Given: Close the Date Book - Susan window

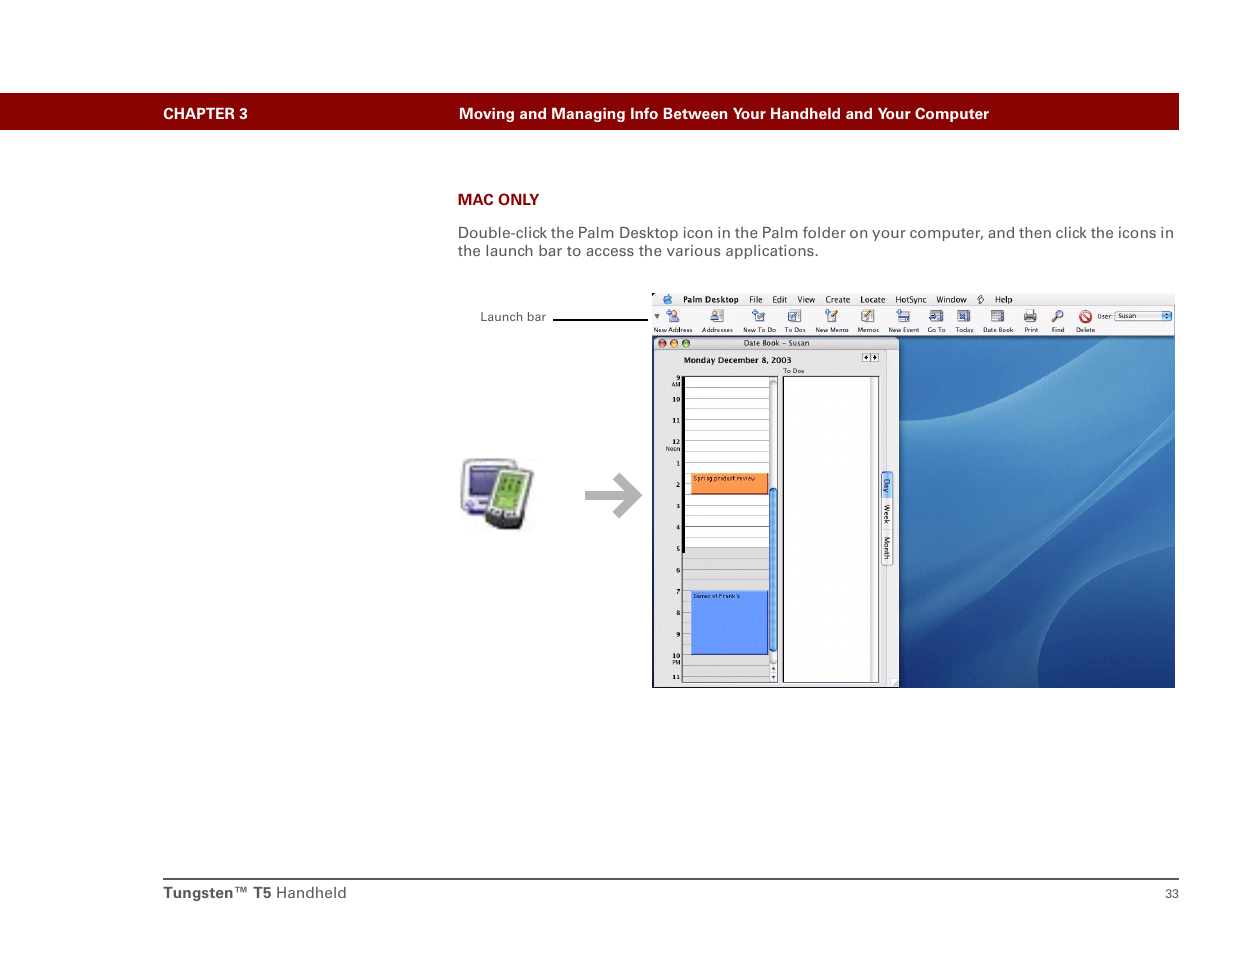Looking at the screenshot, I should (x=662, y=343).
